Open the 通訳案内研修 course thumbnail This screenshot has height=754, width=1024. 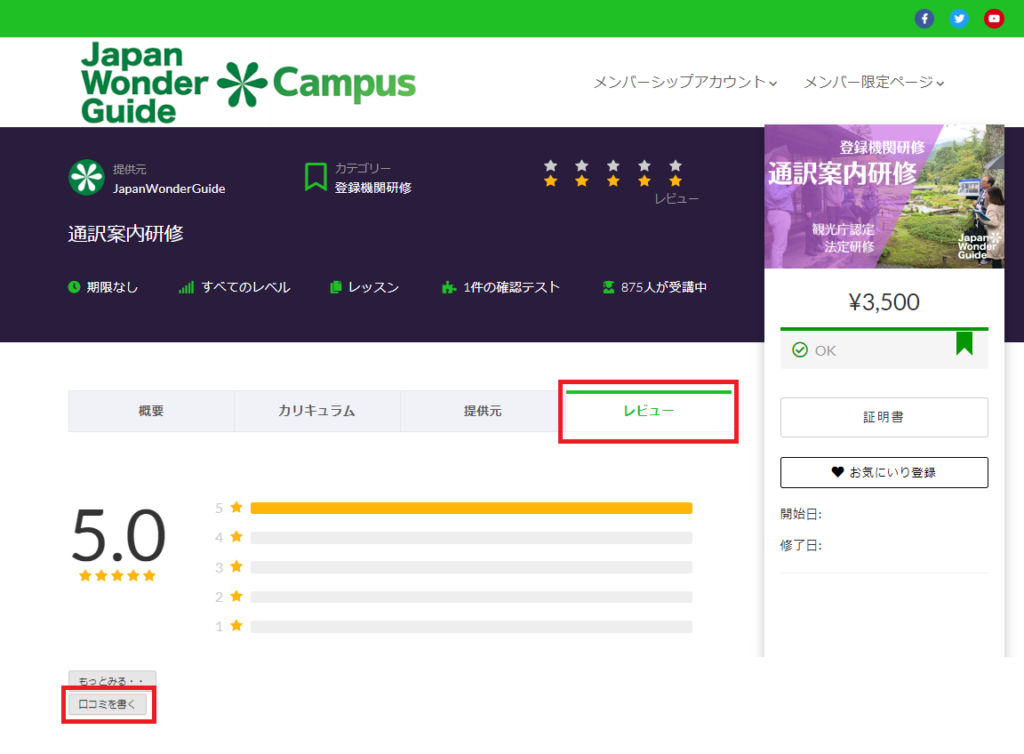(x=884, y=196)
